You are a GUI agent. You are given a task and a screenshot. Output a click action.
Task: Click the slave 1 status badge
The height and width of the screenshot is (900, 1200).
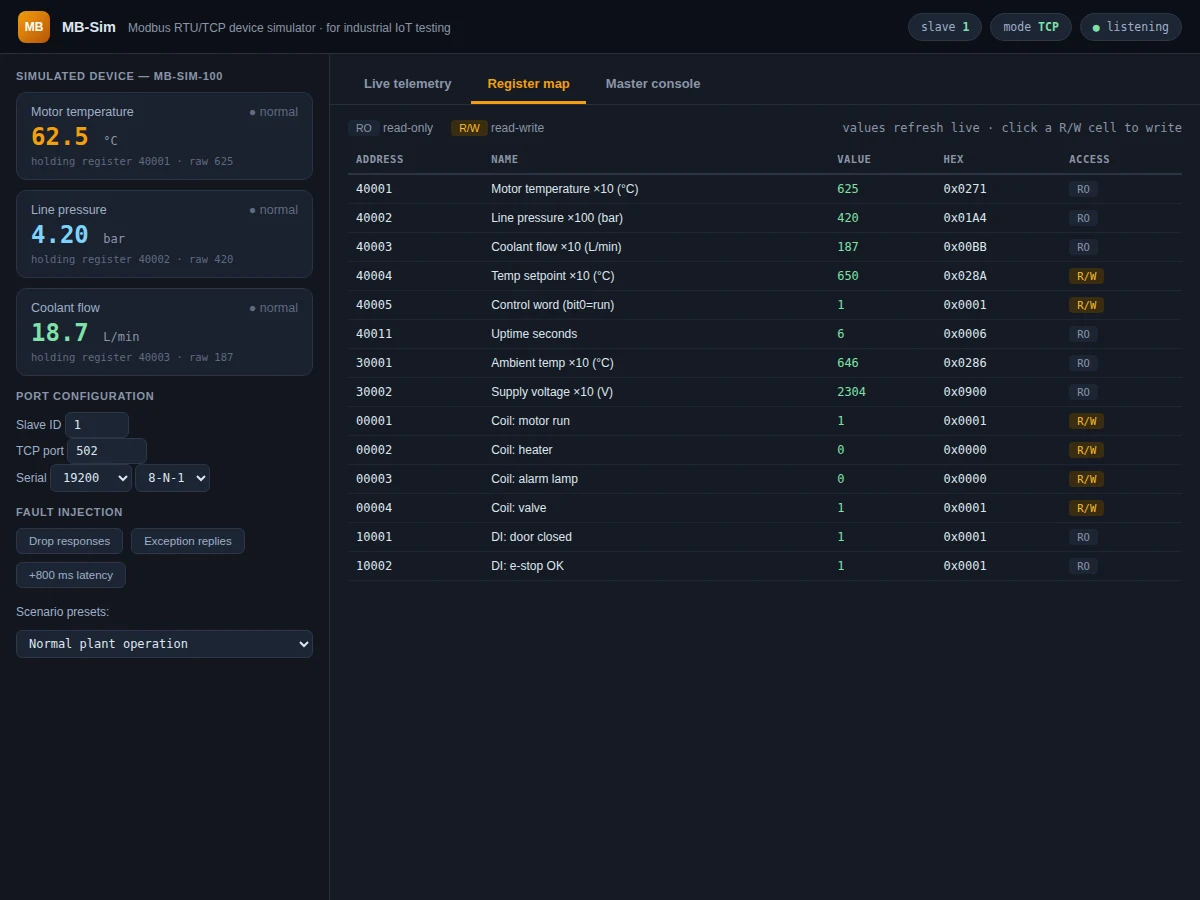945,27
